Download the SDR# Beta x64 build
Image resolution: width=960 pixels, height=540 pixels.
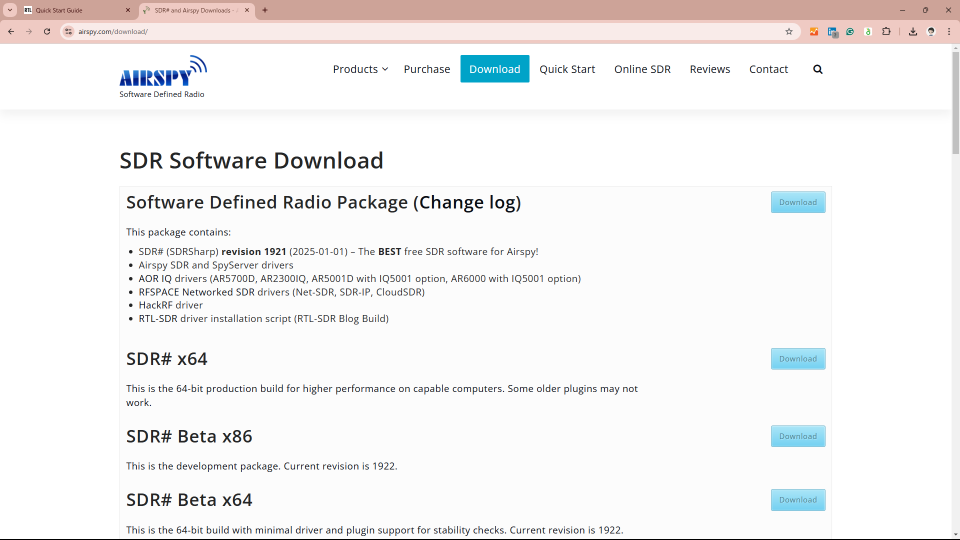798,500
